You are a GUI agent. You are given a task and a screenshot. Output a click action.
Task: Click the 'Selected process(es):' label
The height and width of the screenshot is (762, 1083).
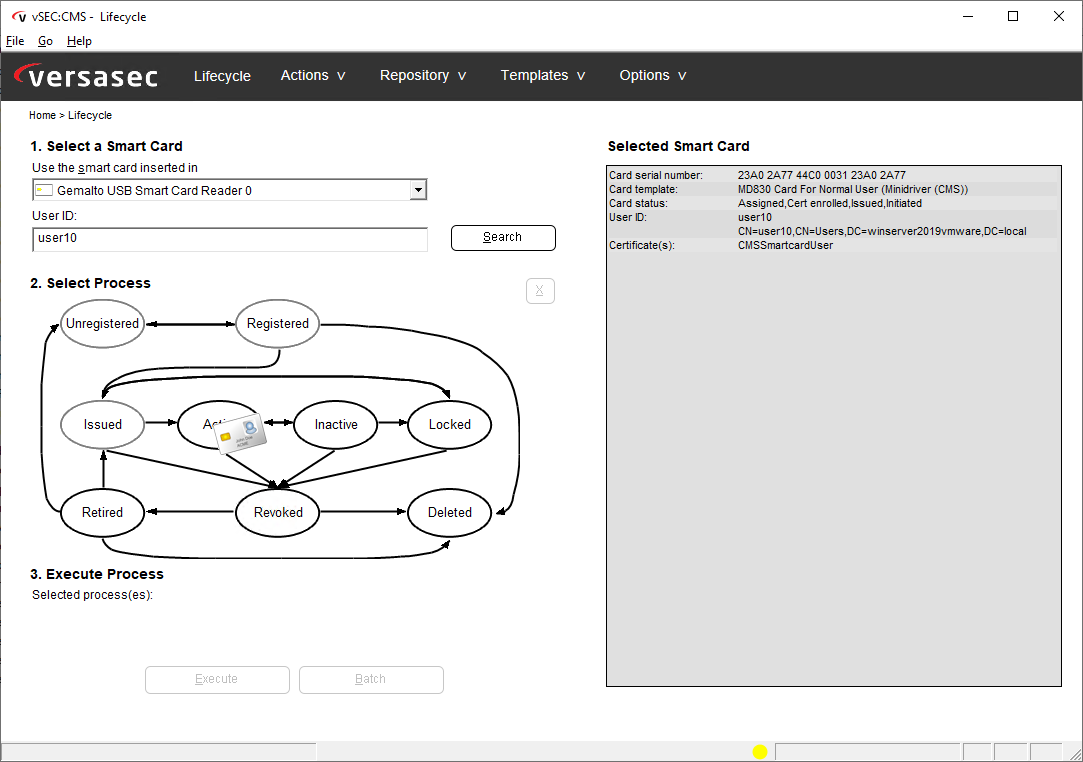(x=93, y=595)
